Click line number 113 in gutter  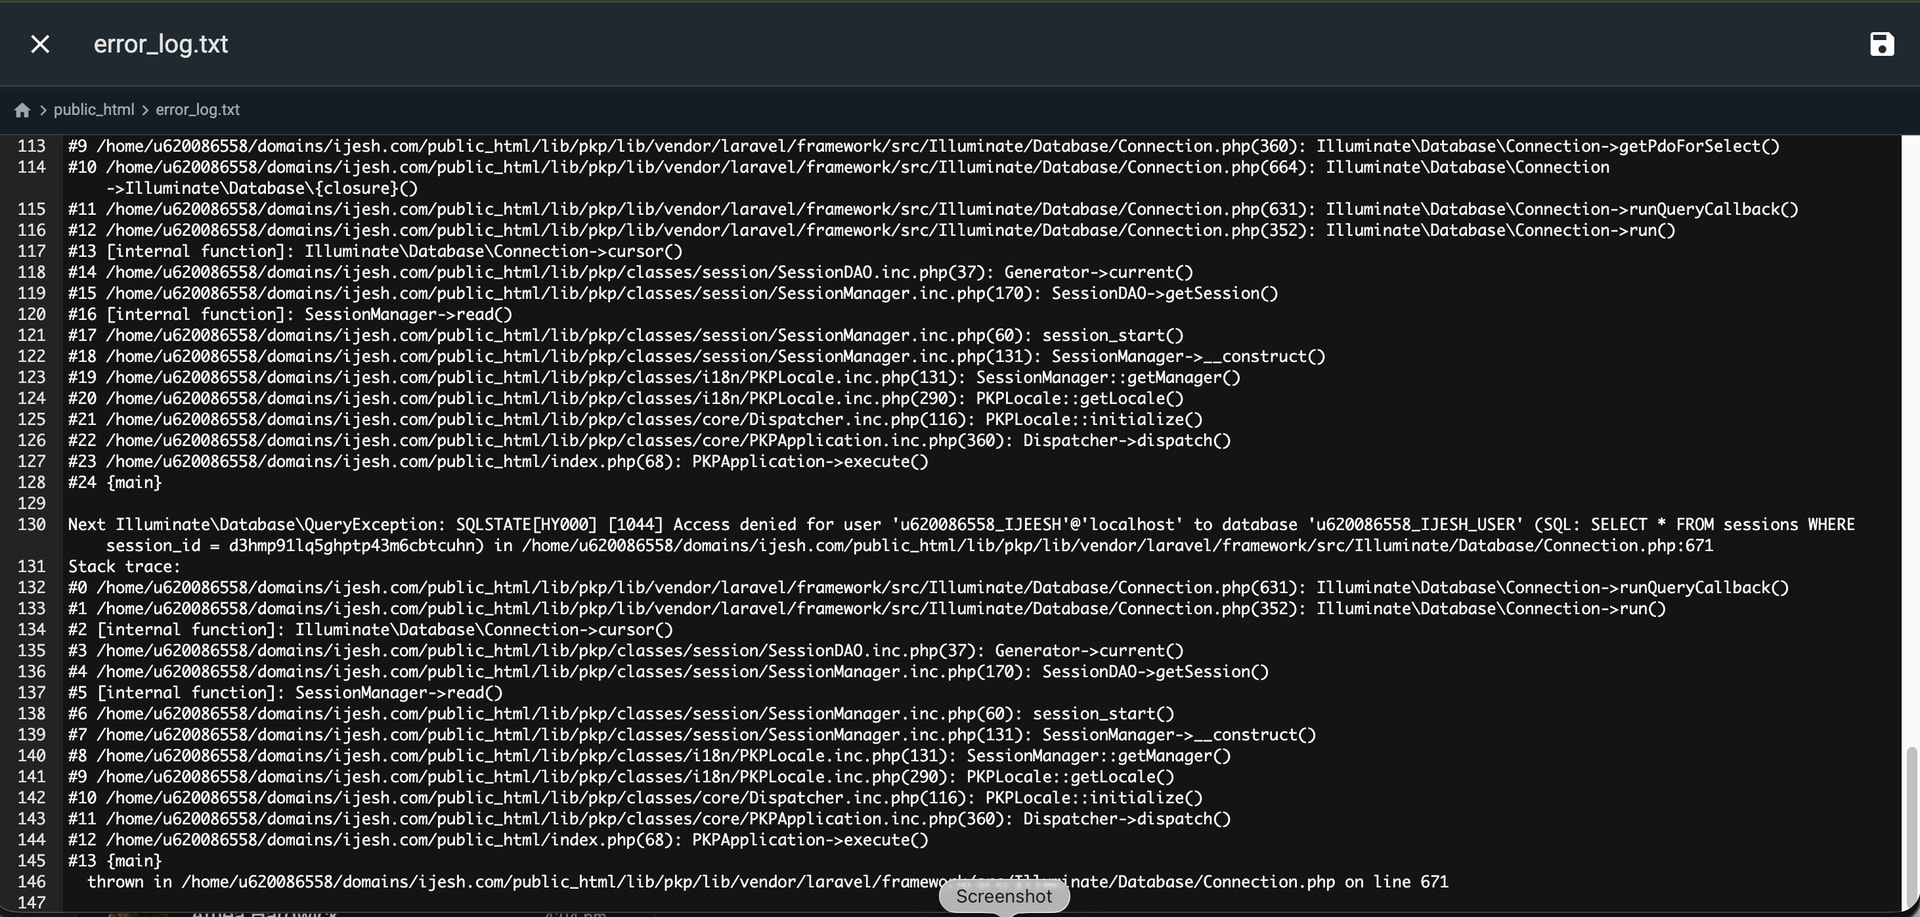(32, 146)
